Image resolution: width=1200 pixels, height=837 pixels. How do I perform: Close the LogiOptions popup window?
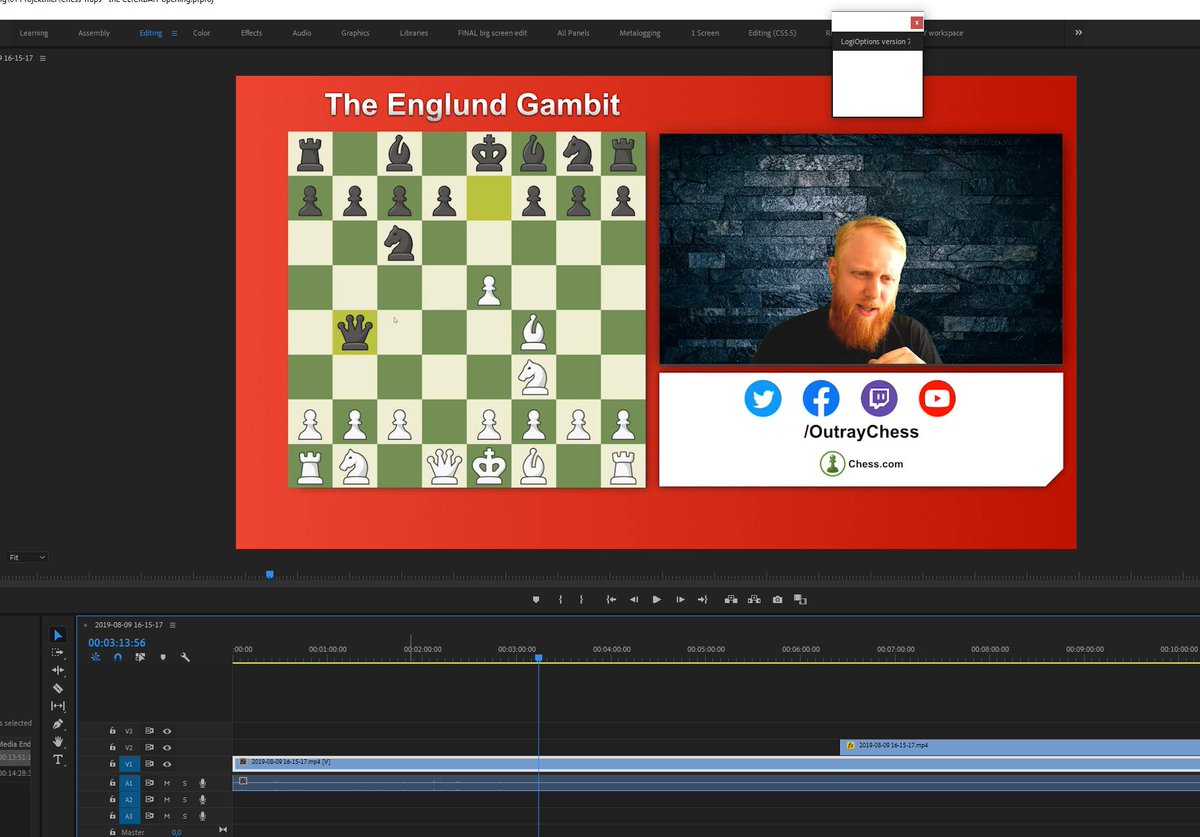(x=916, y=22)
